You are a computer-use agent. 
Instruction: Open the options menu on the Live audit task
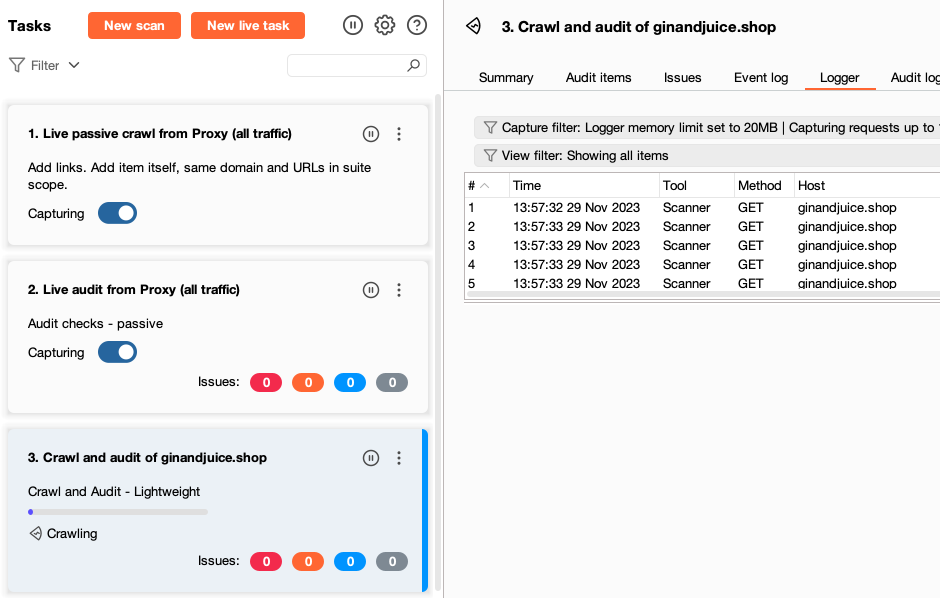coord(399,289)
